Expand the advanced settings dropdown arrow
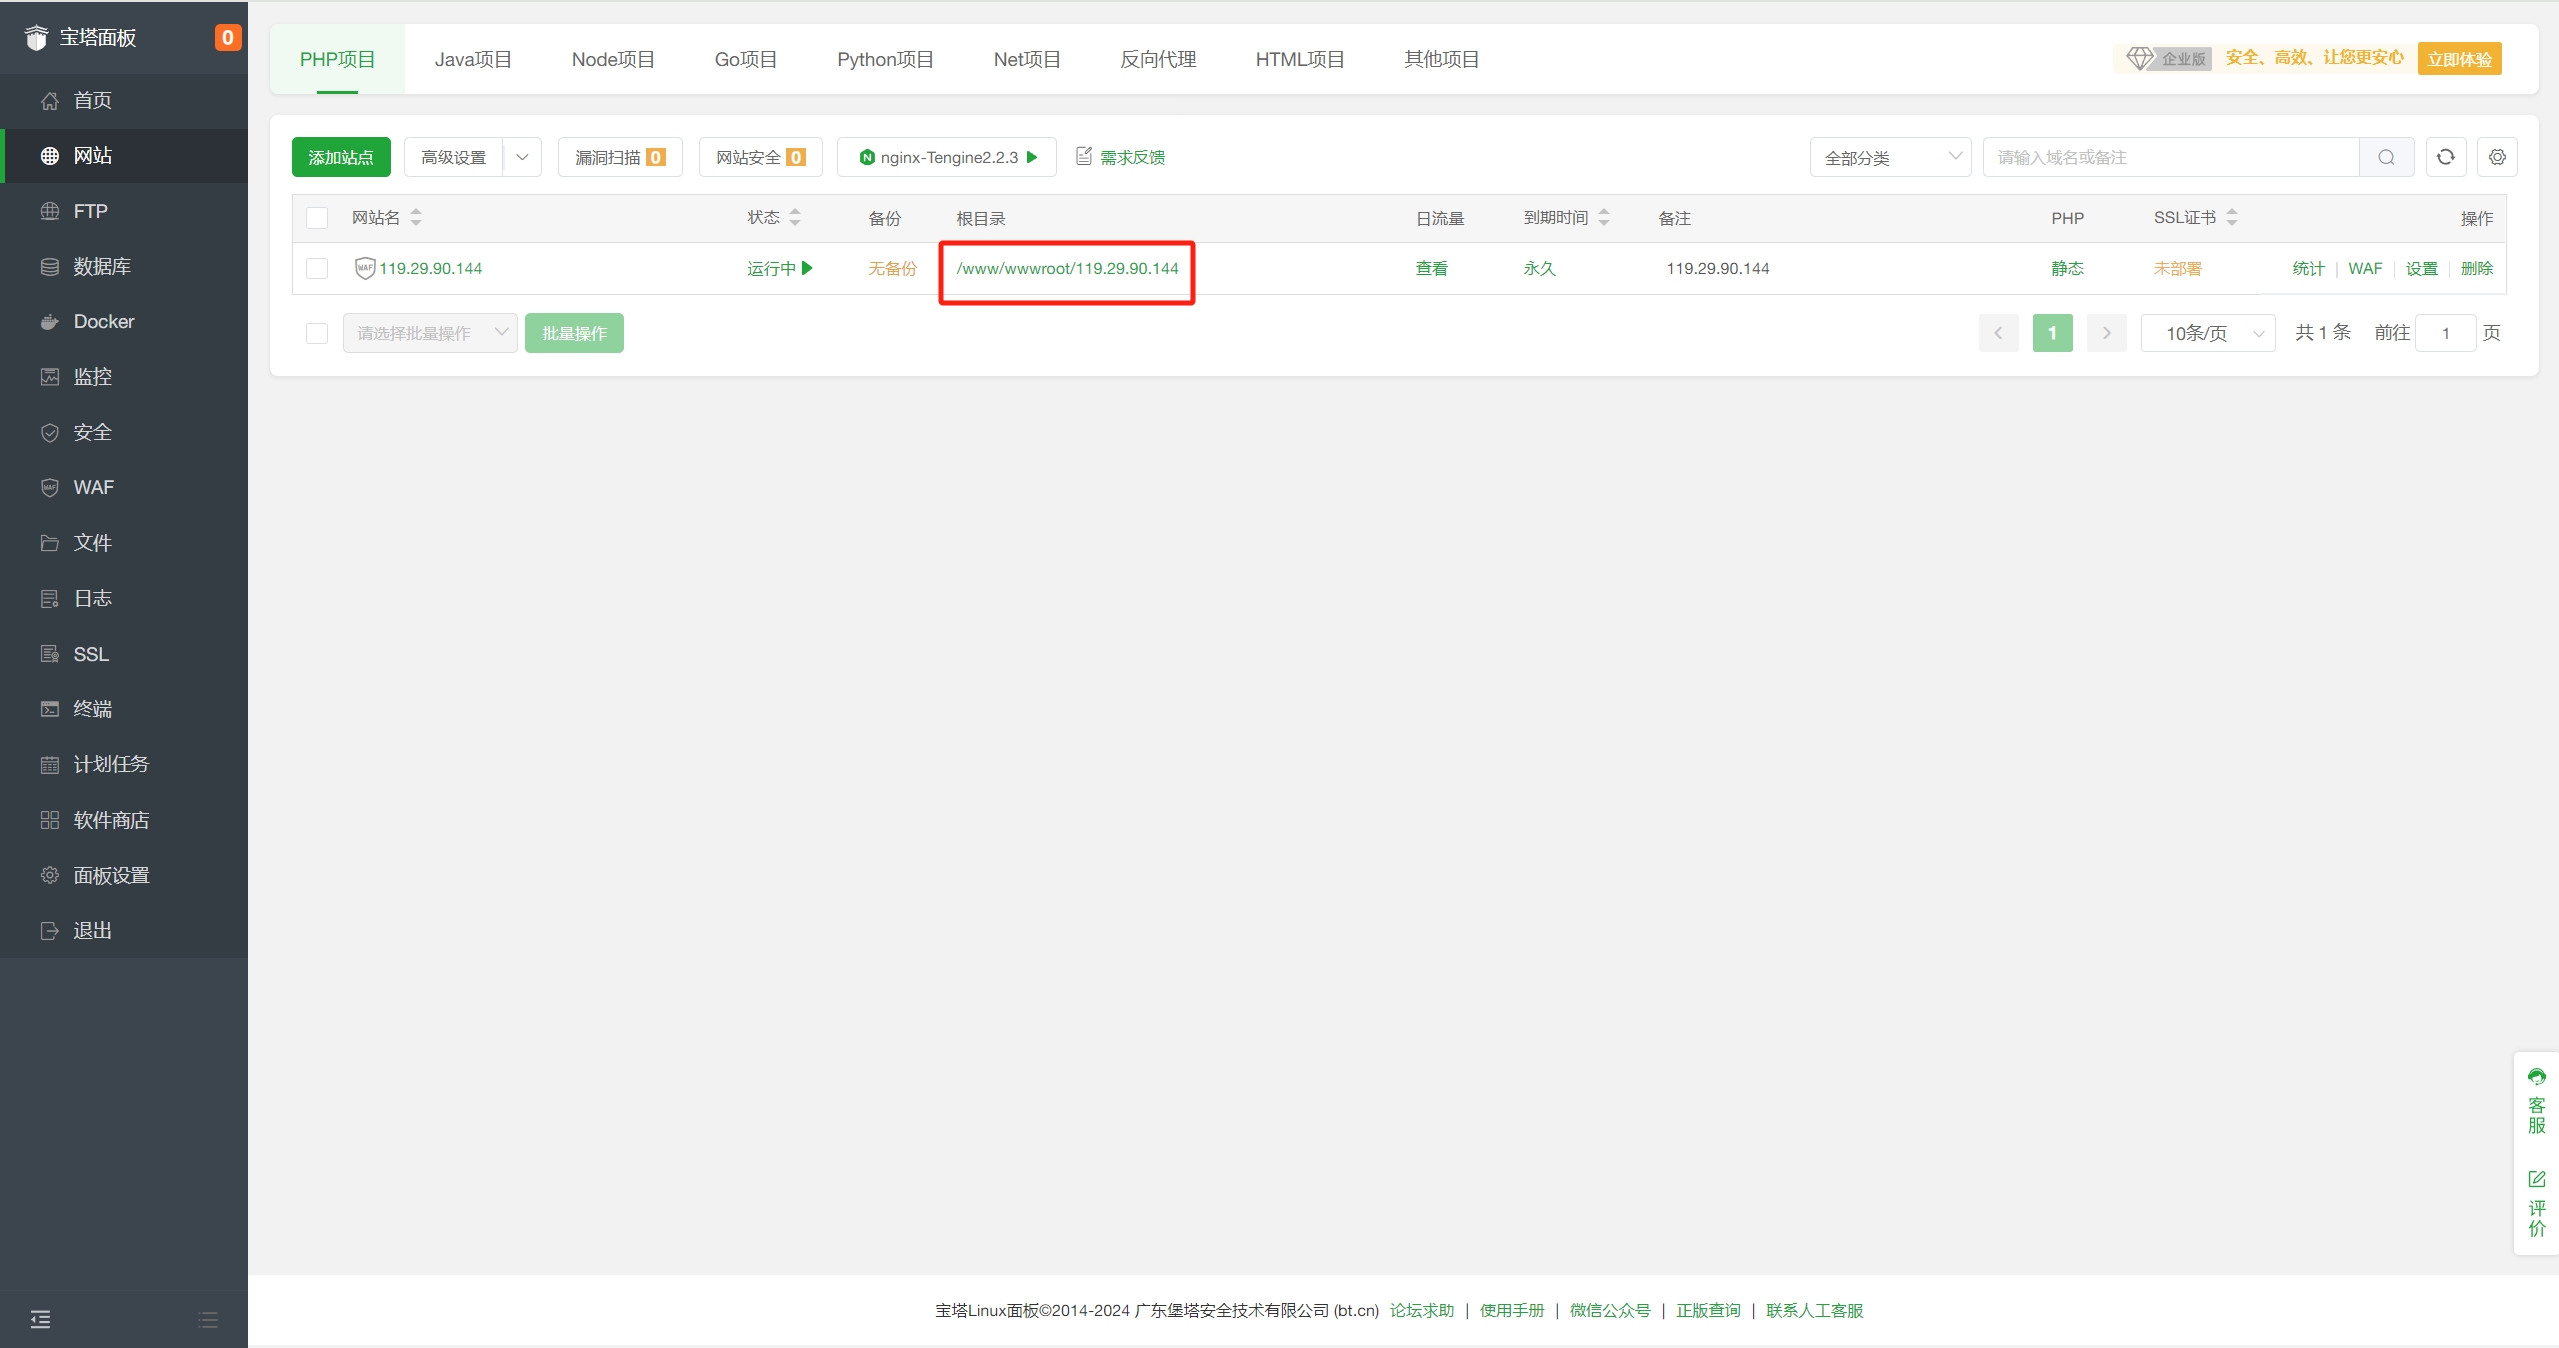The image size is (2559, 1348). pos(522,157)
